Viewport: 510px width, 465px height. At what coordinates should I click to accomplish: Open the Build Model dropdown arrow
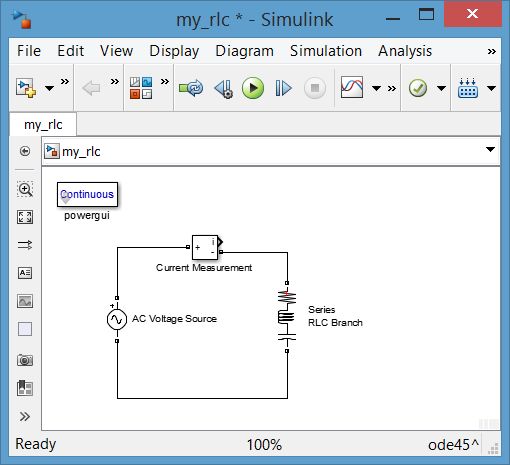(491, 88)
